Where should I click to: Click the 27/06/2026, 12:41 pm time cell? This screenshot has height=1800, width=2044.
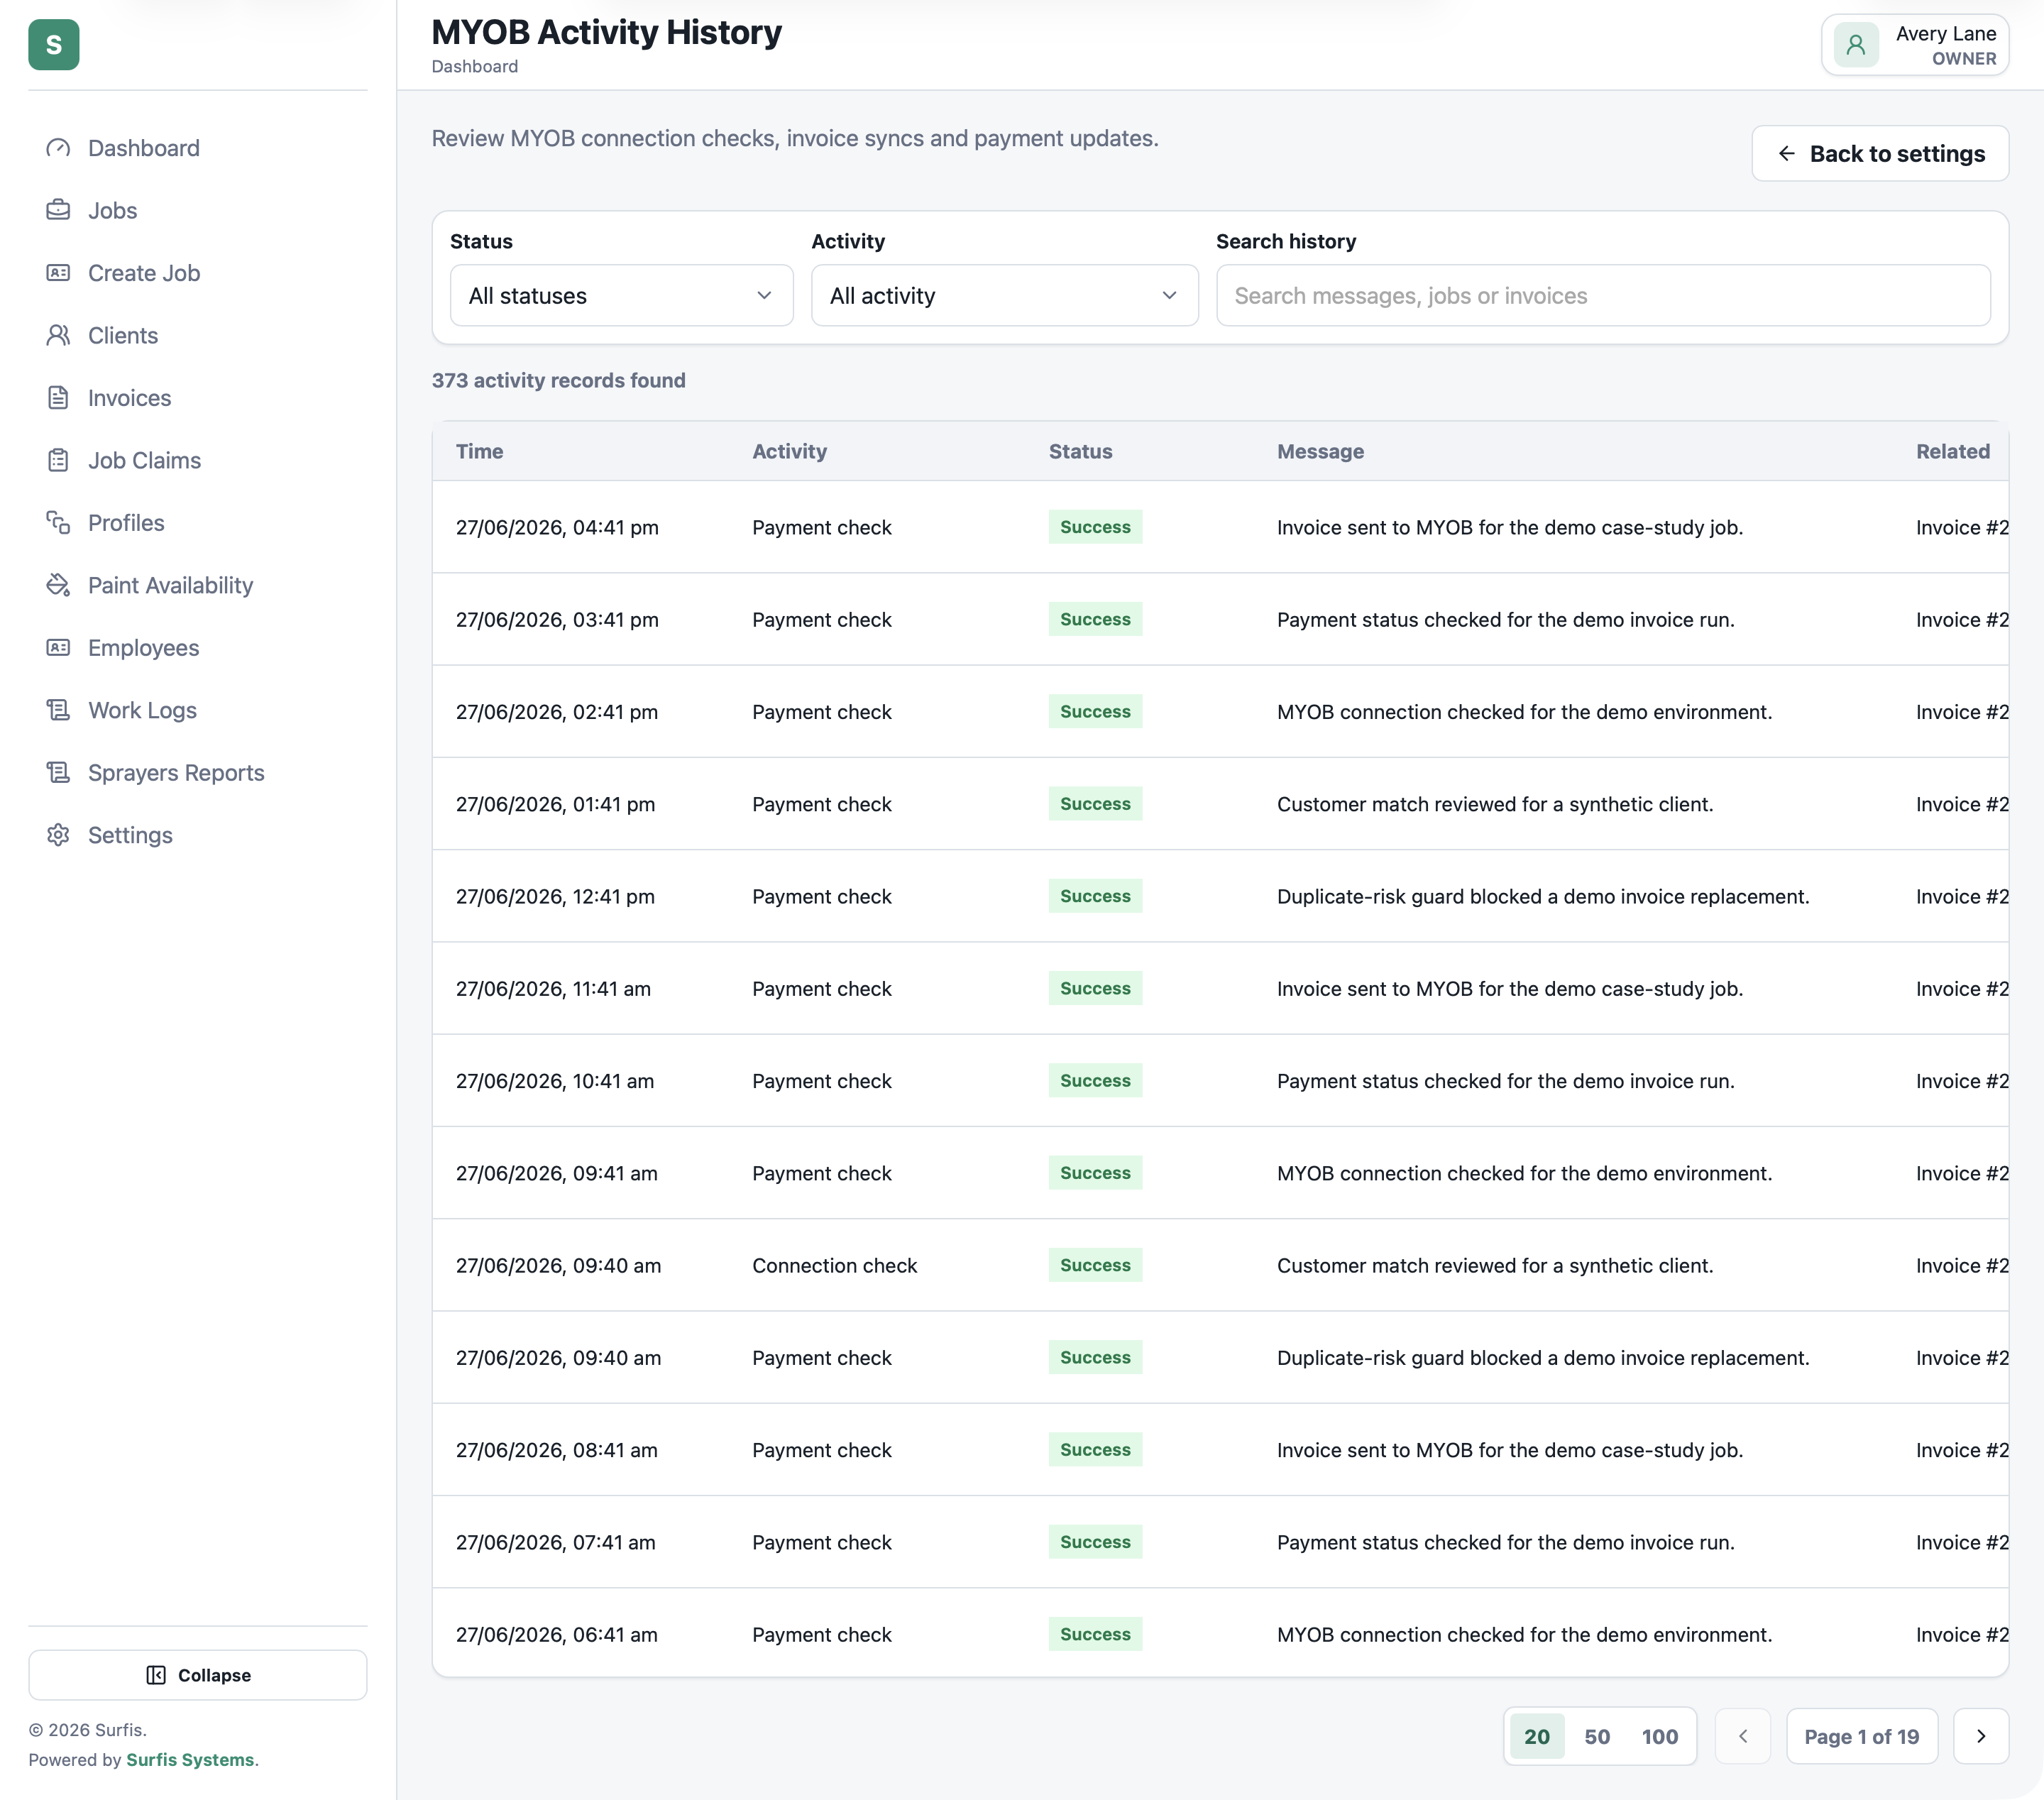[x=555, y=896]
